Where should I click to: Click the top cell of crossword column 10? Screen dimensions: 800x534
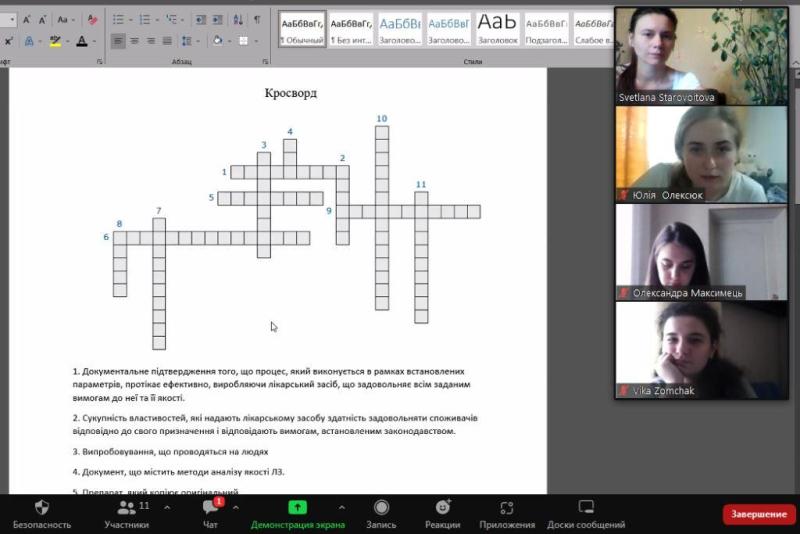coord(382,133)
